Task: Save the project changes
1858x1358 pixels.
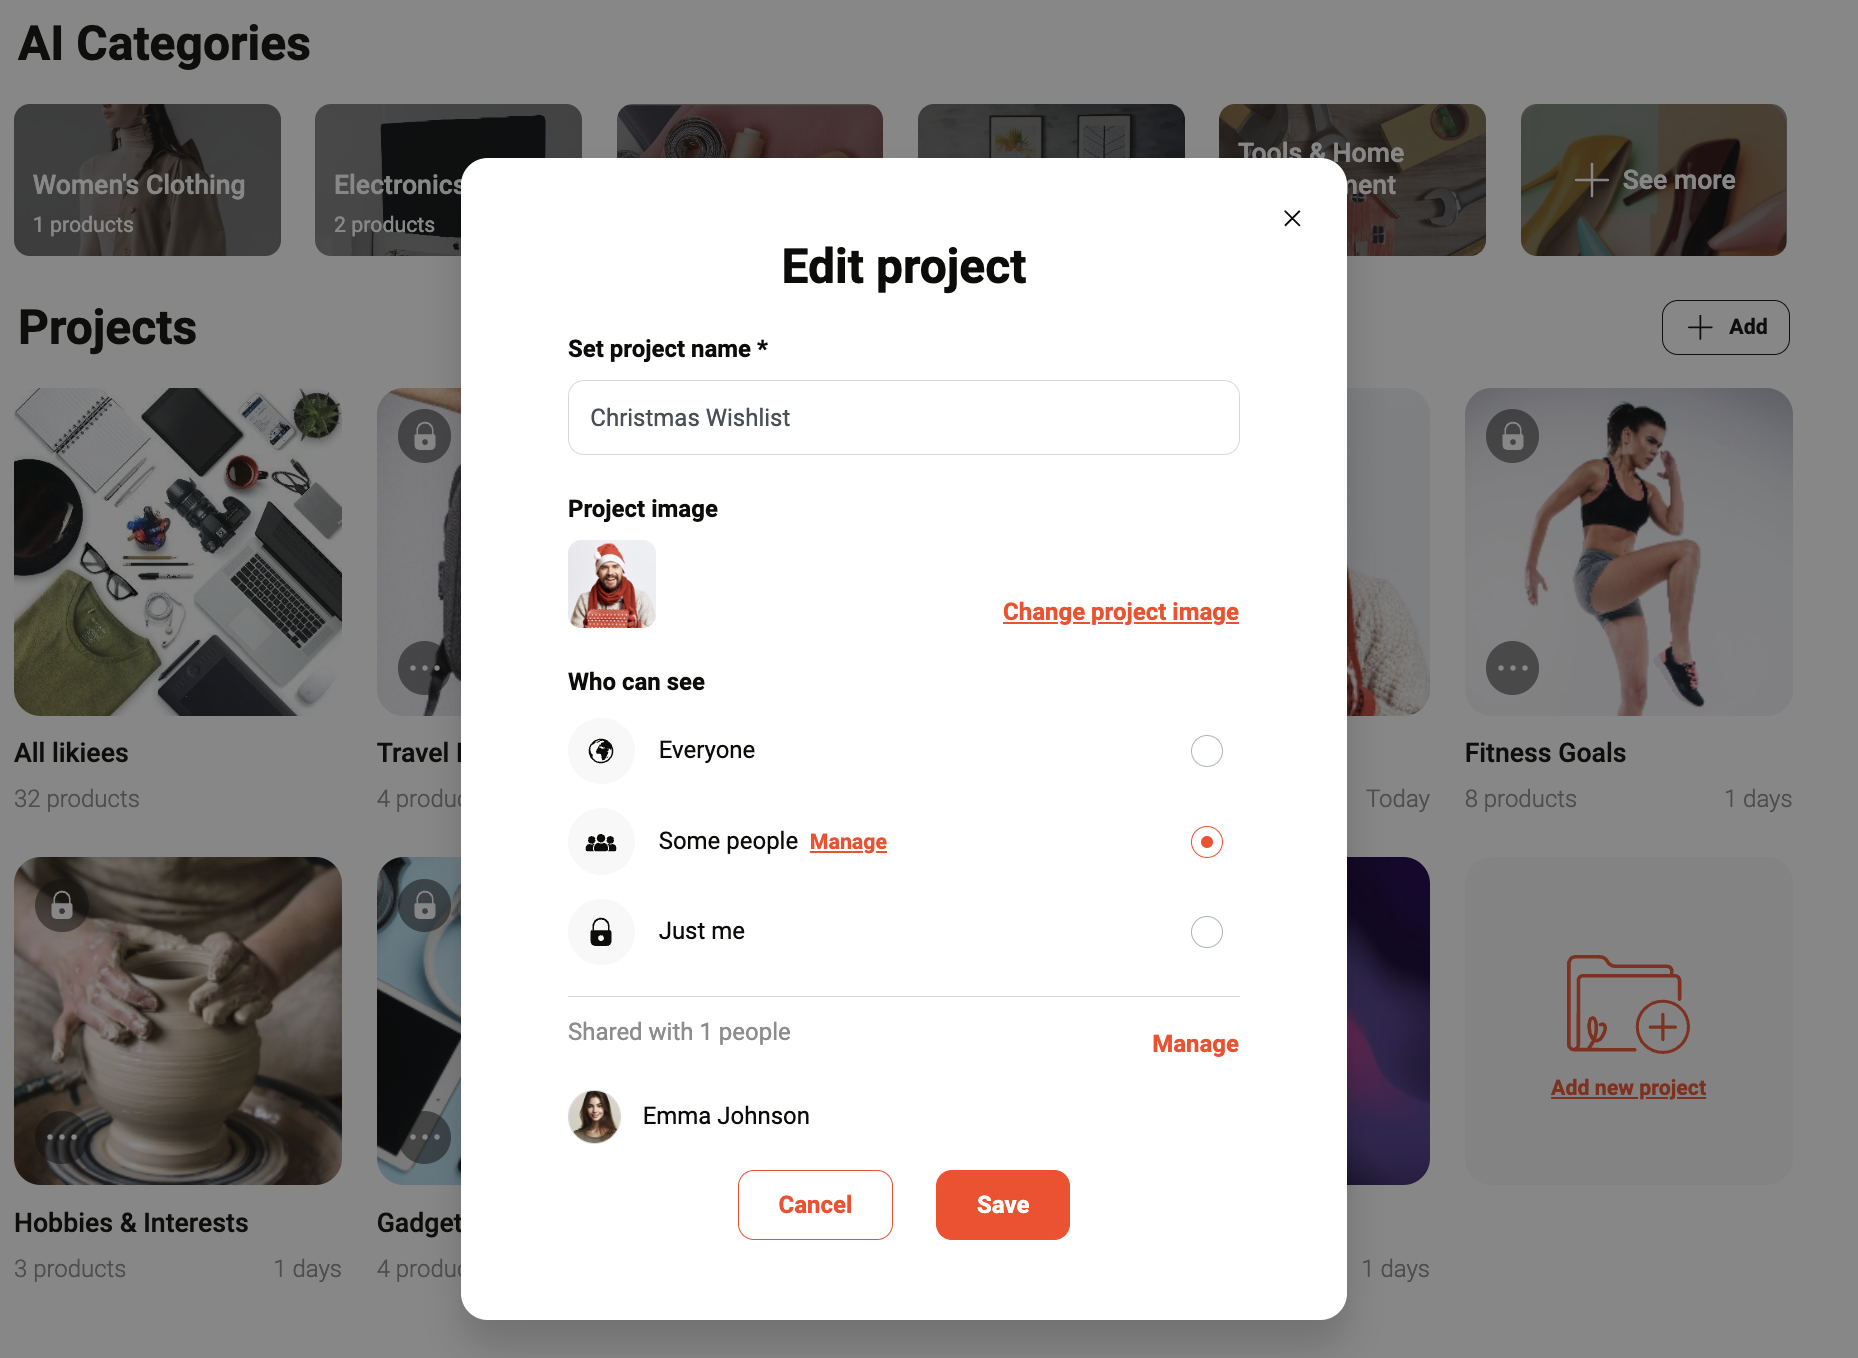Action: coord(1003,1205)
